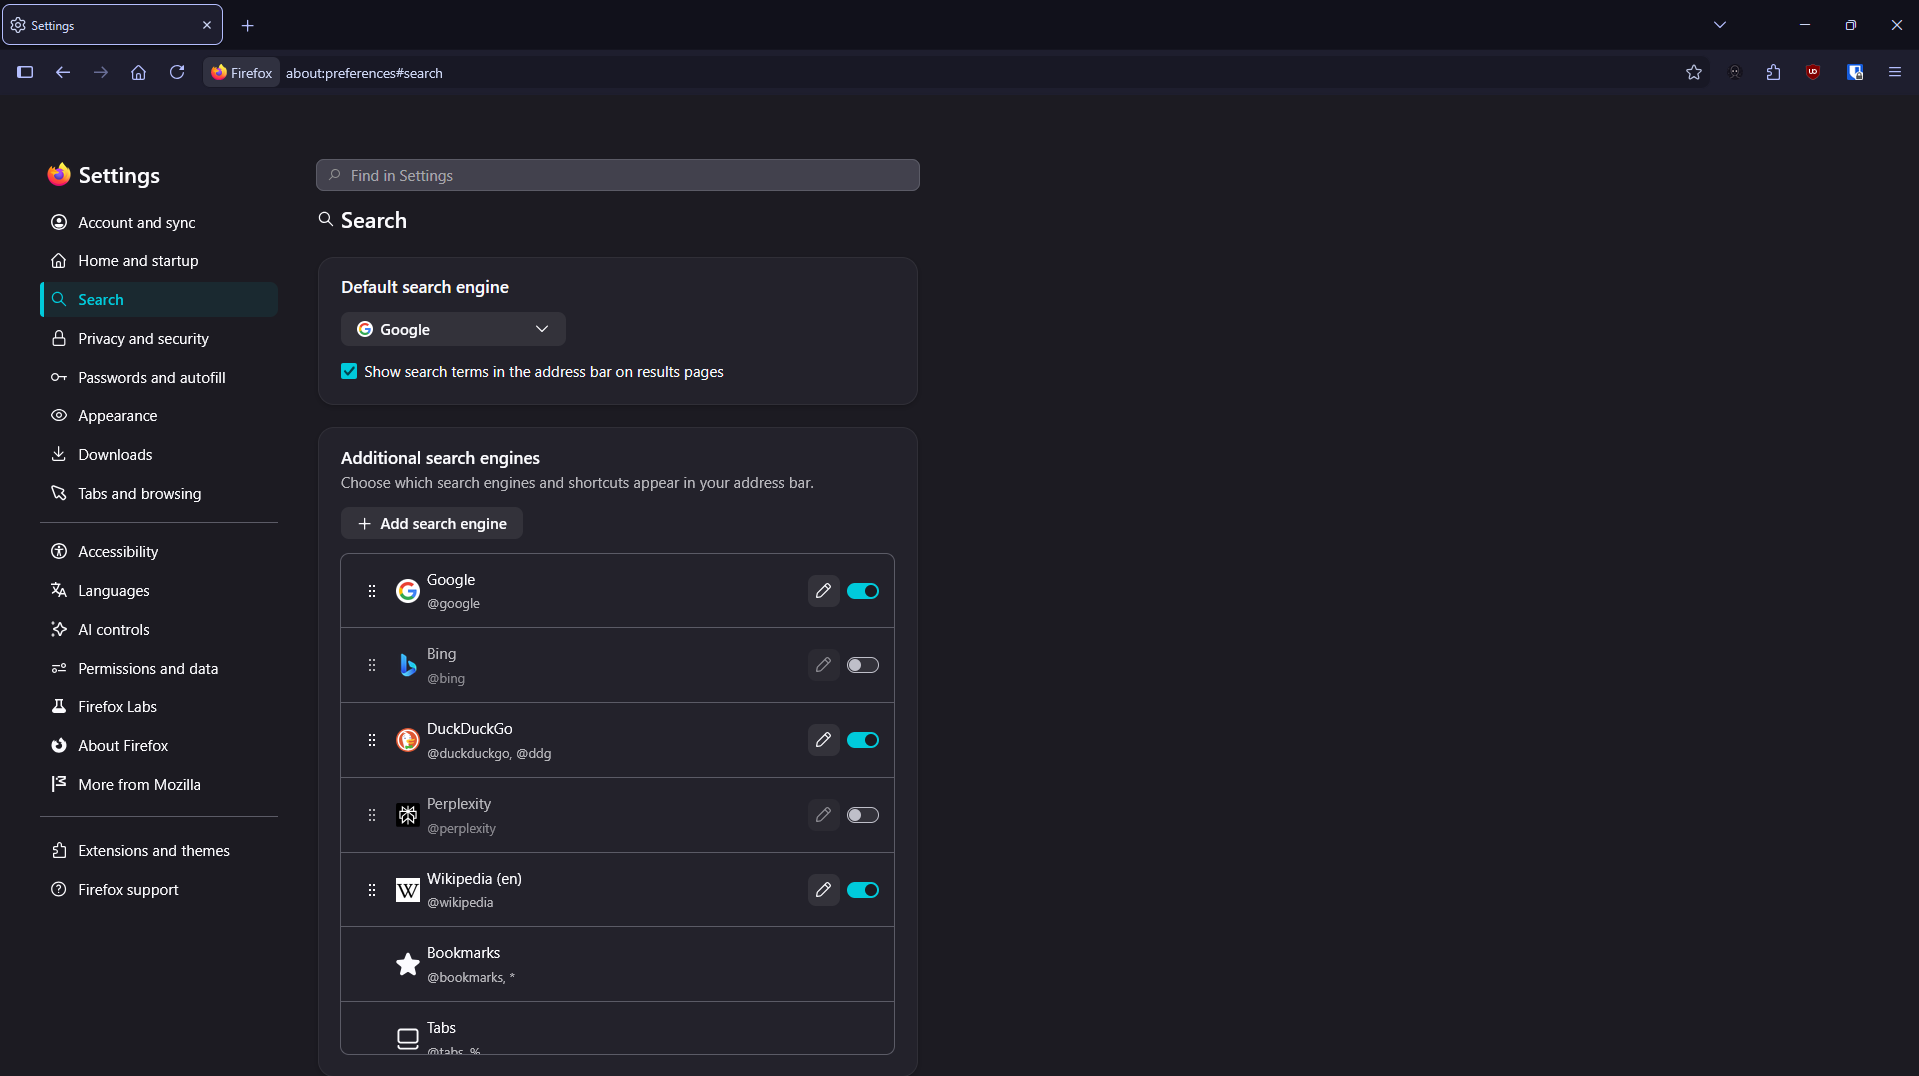This screenshot has width=1919, height=1076.
Task: Open the default search engine dropdown
Action: [x=453, y=329]
